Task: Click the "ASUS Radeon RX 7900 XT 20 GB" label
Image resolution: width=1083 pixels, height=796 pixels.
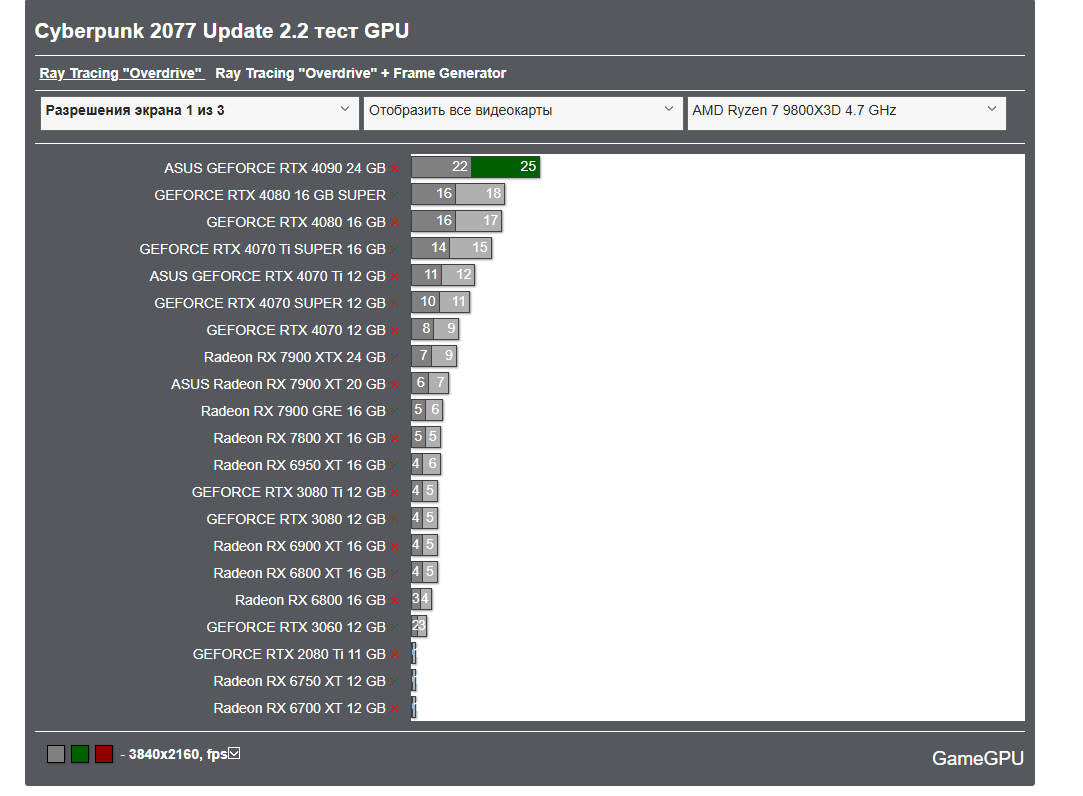Action: click(278, 384)
